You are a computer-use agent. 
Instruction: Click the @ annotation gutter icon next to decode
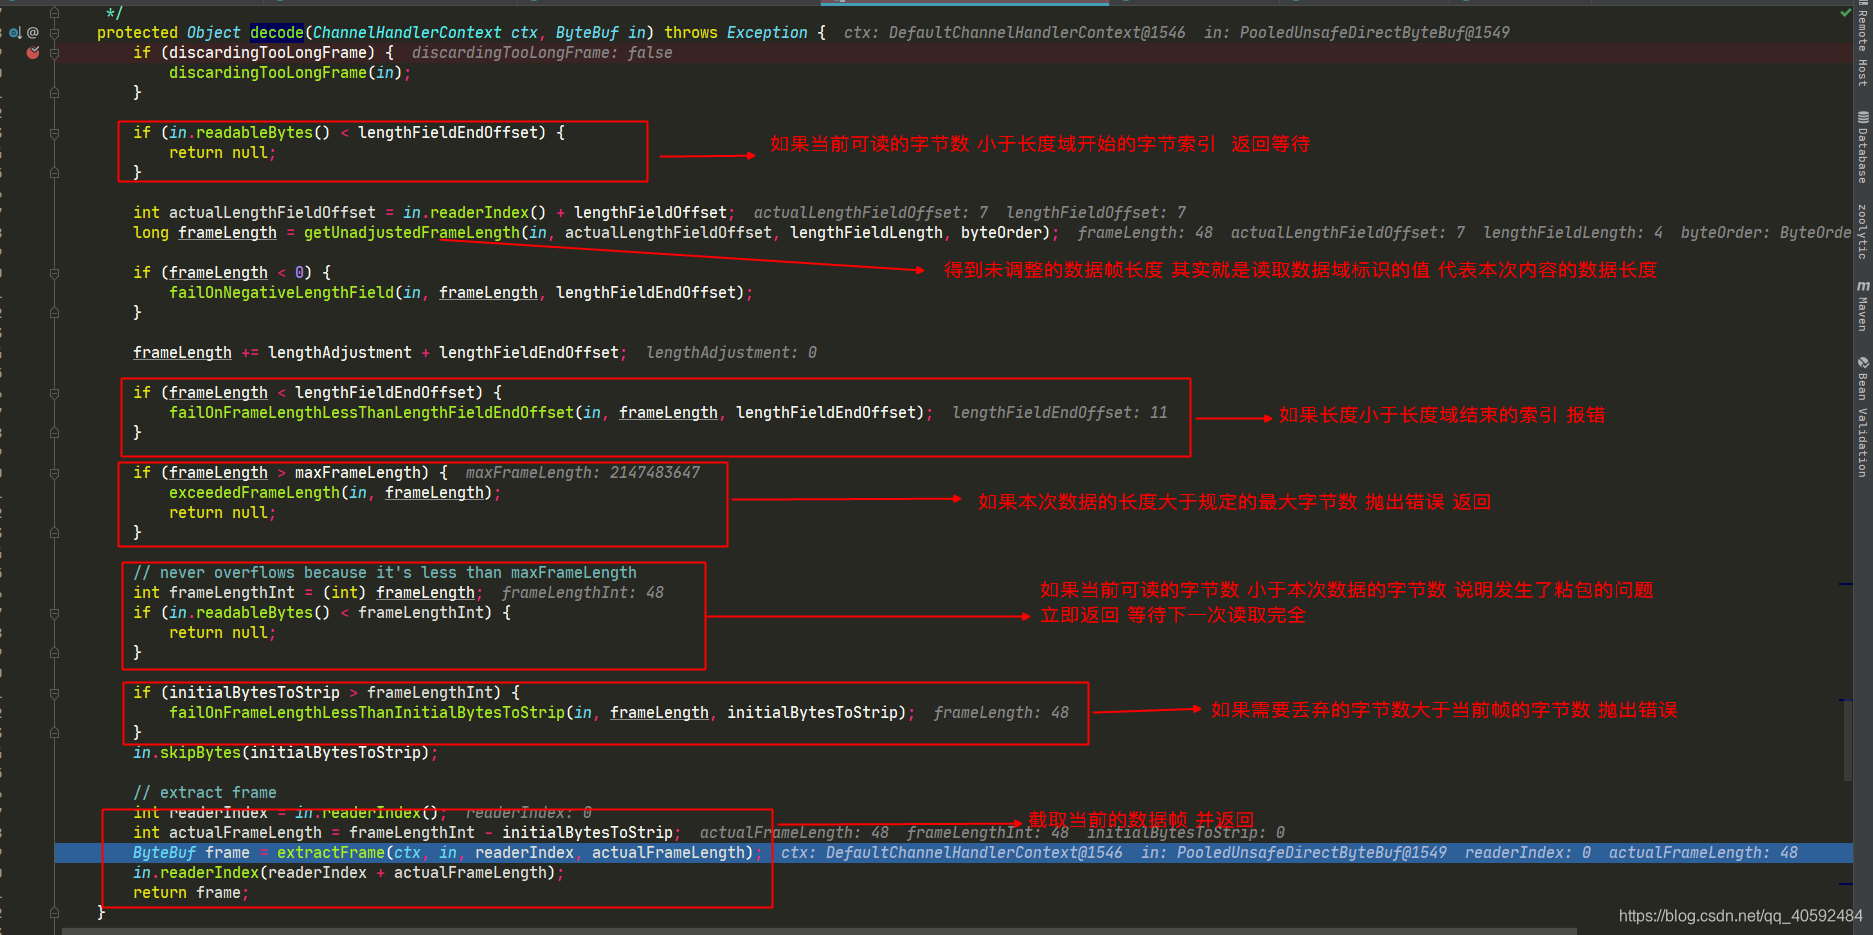click(33, 33)
